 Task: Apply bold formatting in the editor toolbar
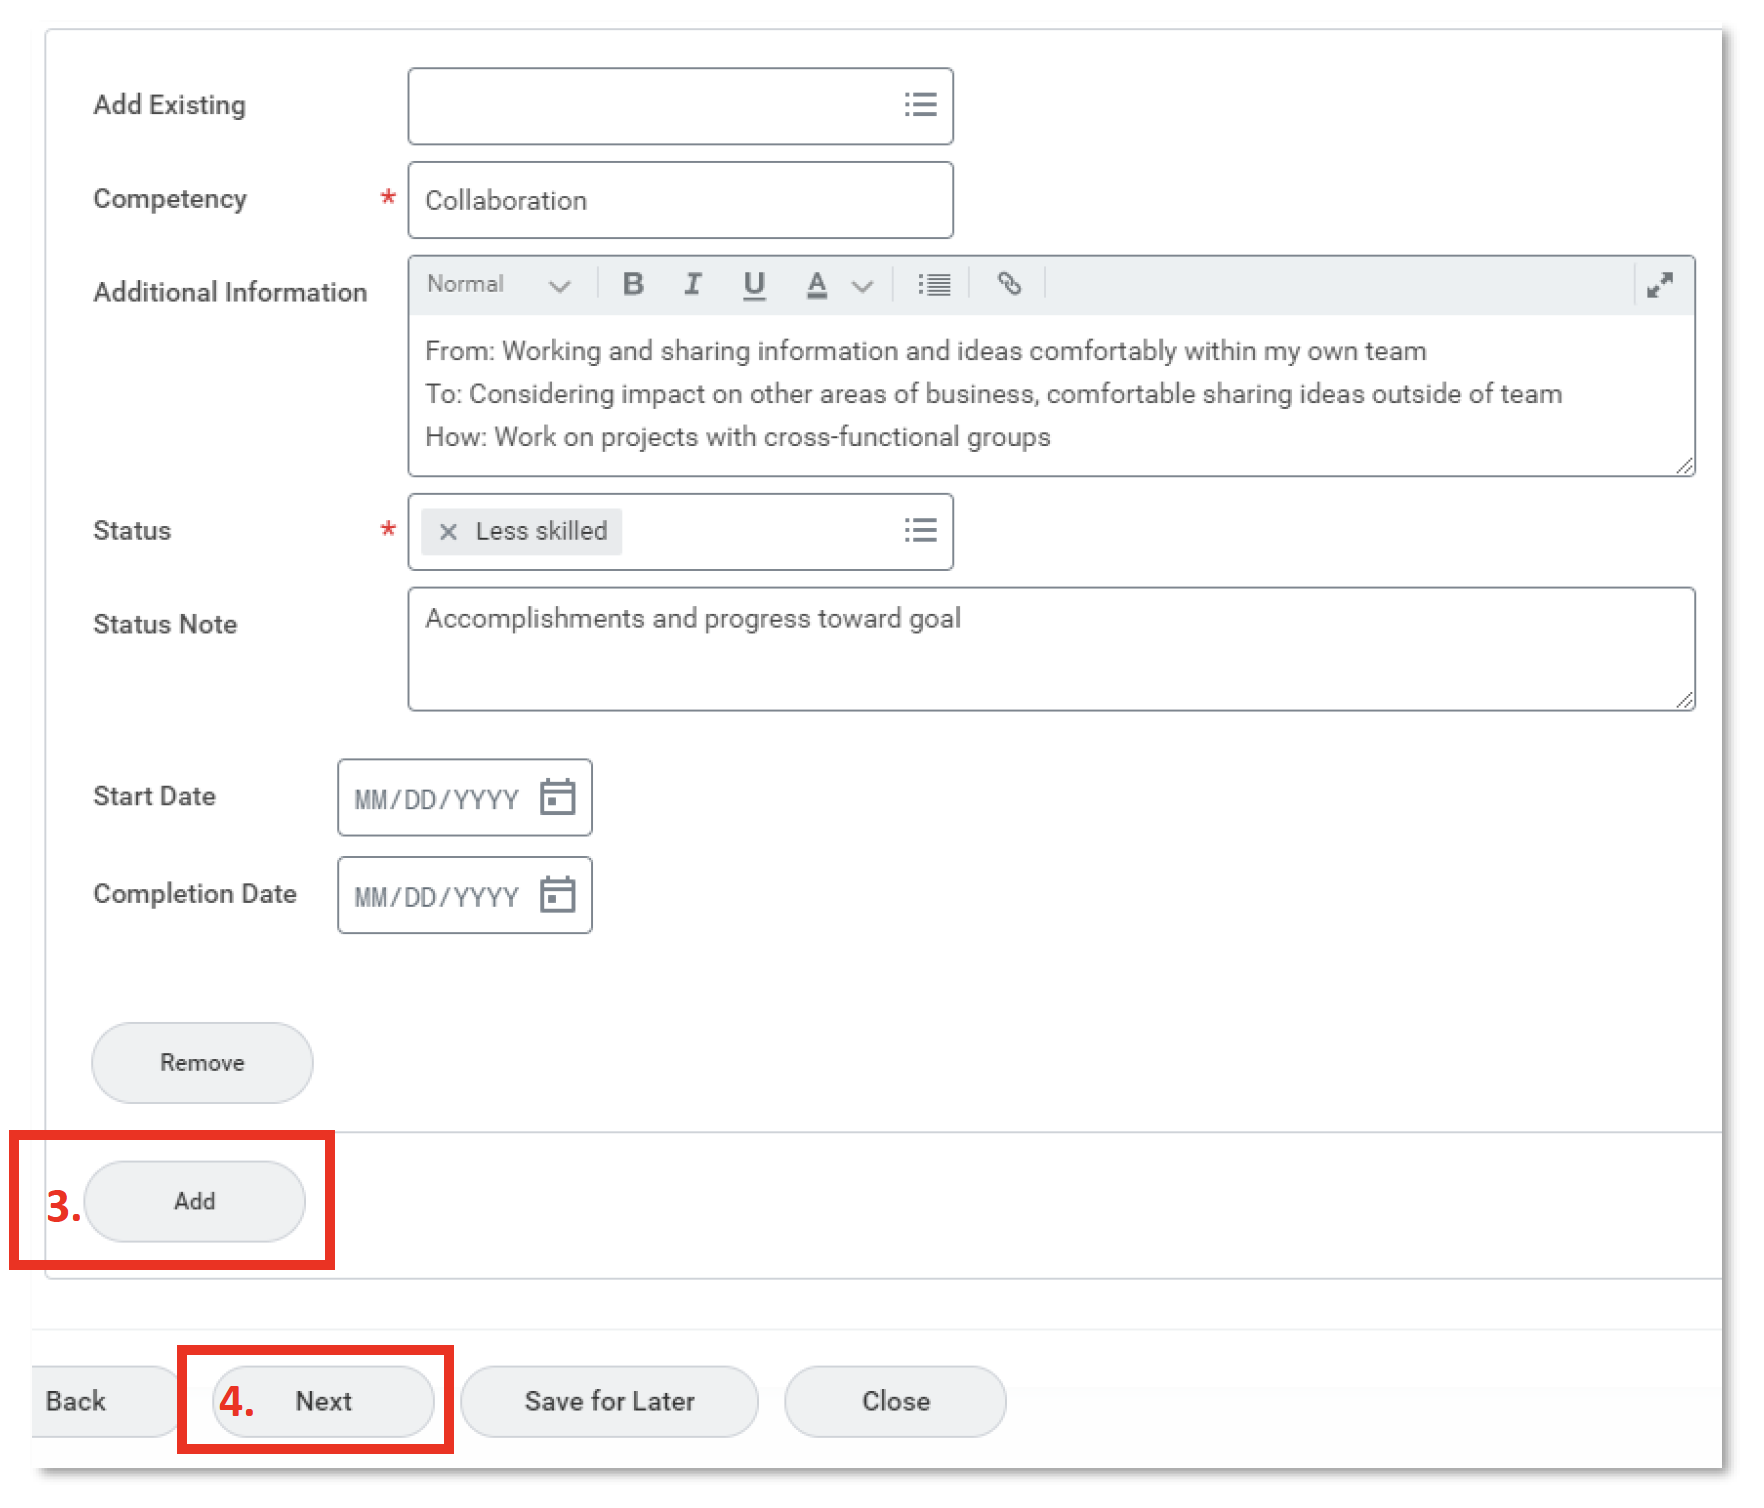click(633, 285)
